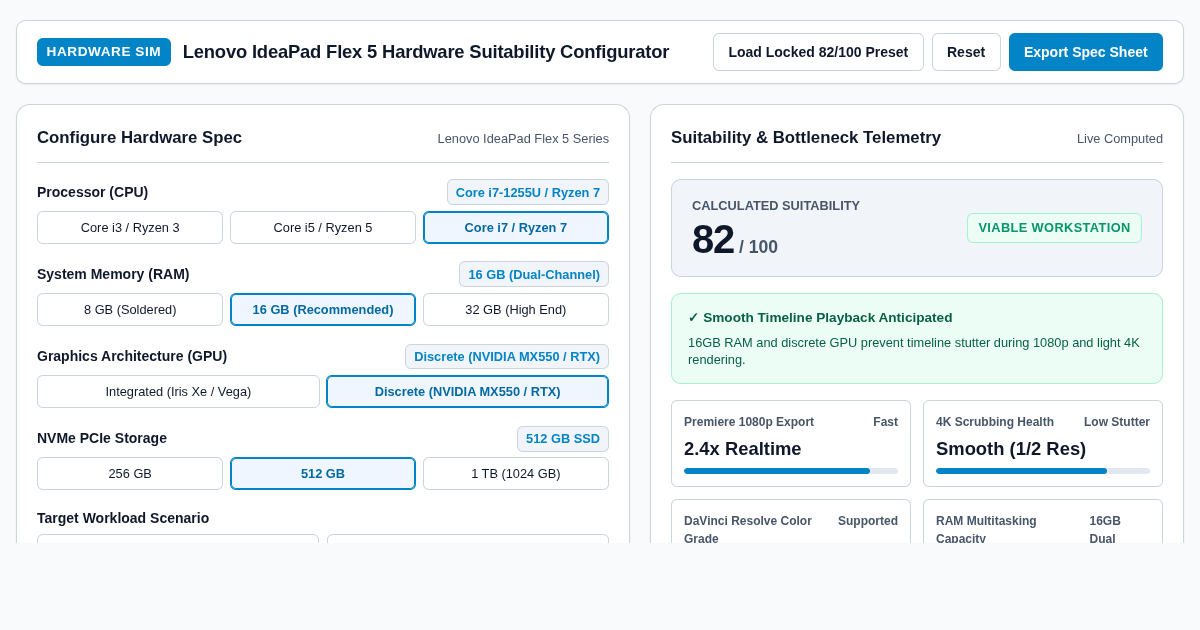The width and height of the screenshot is (1200, 630).
Task: Click the Smooth (1/2 Res) value
Action: 1011,449
